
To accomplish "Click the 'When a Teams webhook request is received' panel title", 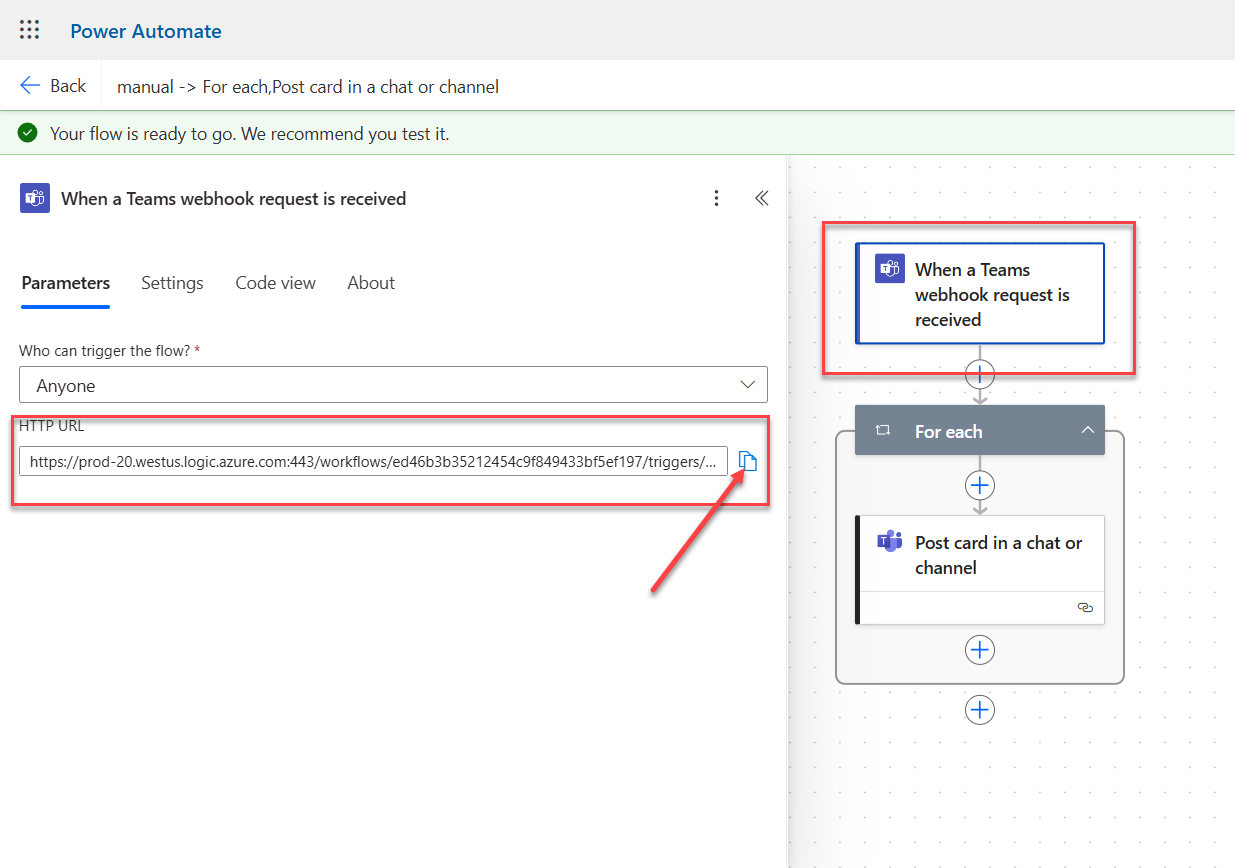I will click(x=234, y=199).
